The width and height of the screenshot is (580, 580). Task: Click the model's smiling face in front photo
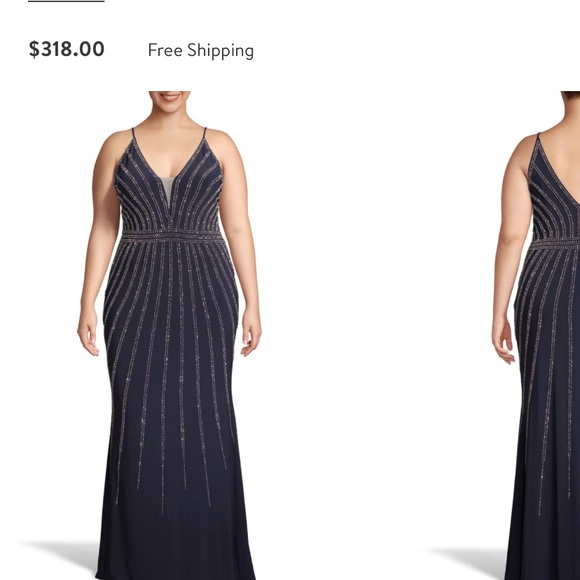[170, 101]
